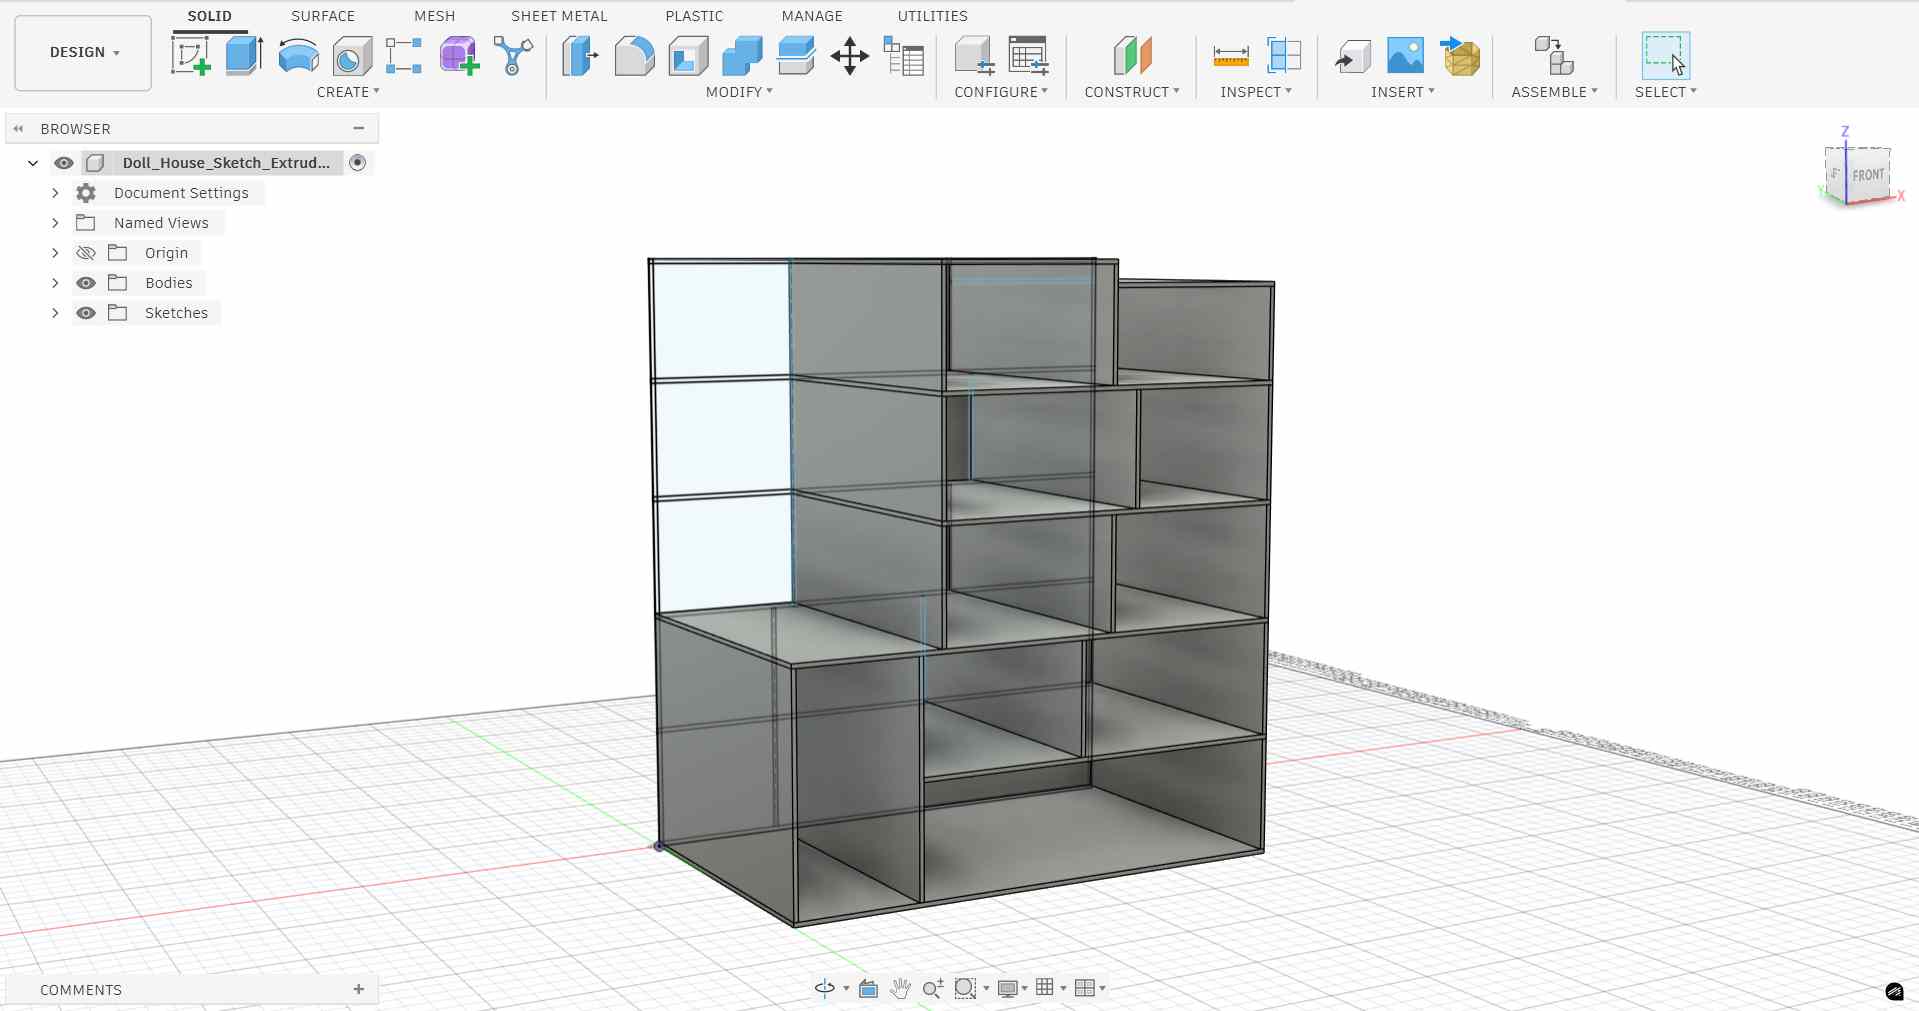This screenshot has width=1919, height=1011.
Task: Switch to the SHEET METAL tab
Action: click(x=558, y=15)
